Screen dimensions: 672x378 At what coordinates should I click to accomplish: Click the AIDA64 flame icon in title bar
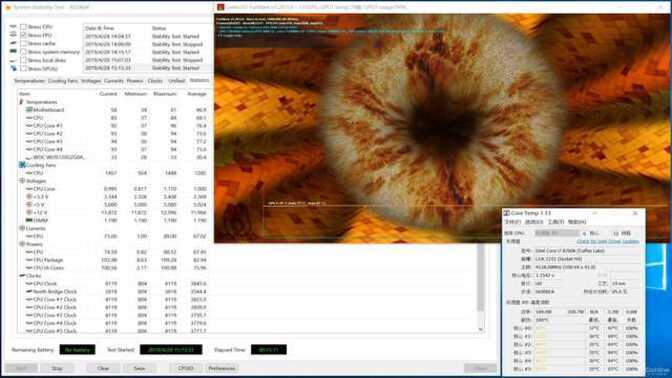coord(8,7)
